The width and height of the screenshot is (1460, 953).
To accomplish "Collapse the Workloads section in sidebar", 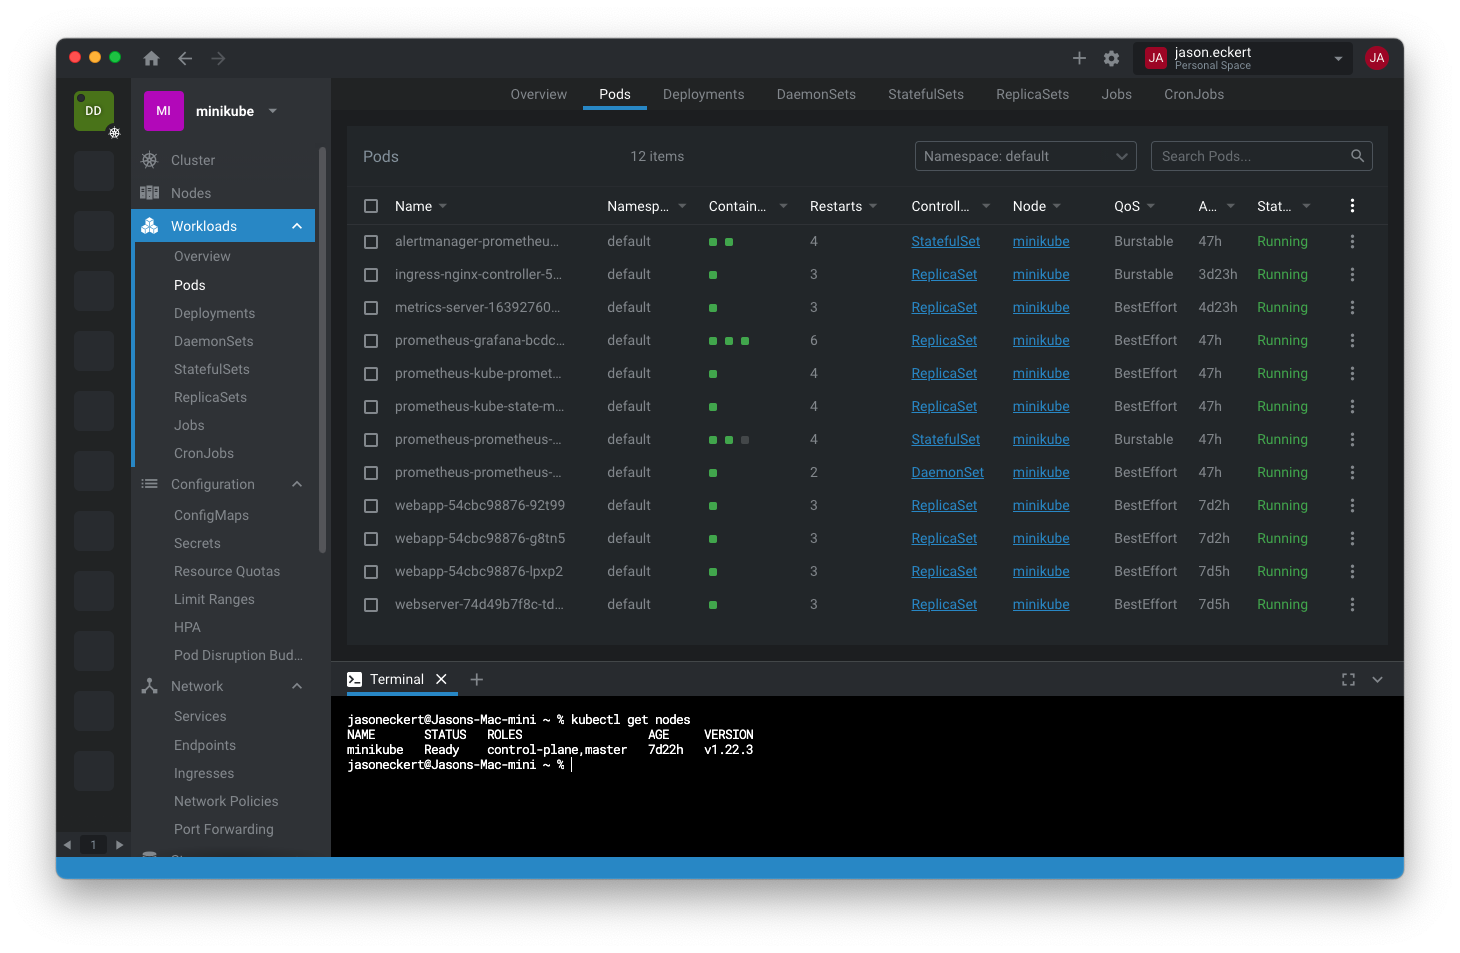I will pyautogui.click(x=297, y=227).
